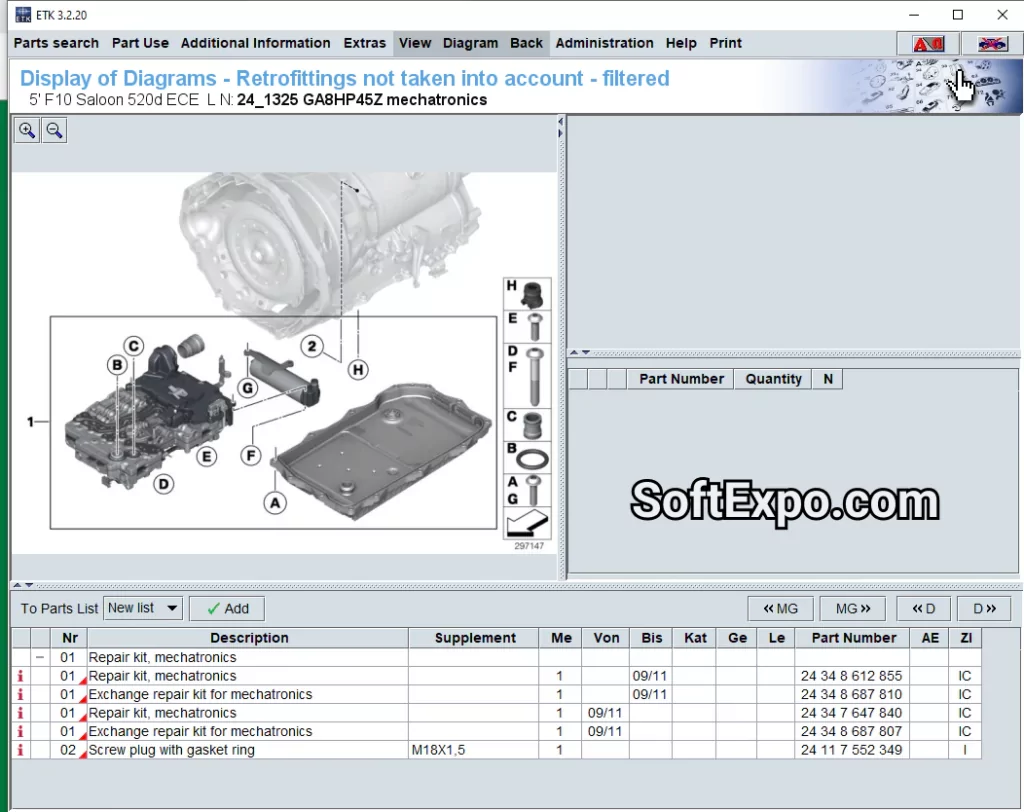Click the arrow icon at legend bottom
This screenshot has width=1024, height=812.
(x=526, y=523)
